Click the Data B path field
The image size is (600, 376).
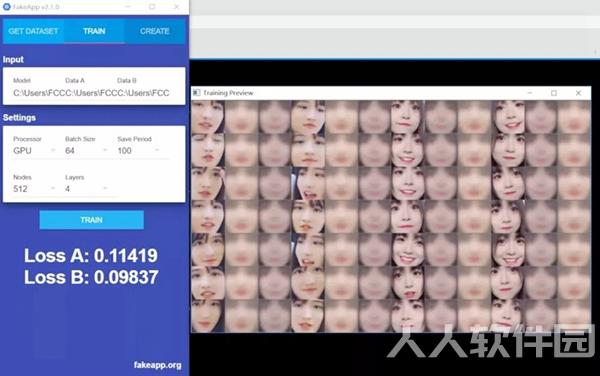pos(143,93)
